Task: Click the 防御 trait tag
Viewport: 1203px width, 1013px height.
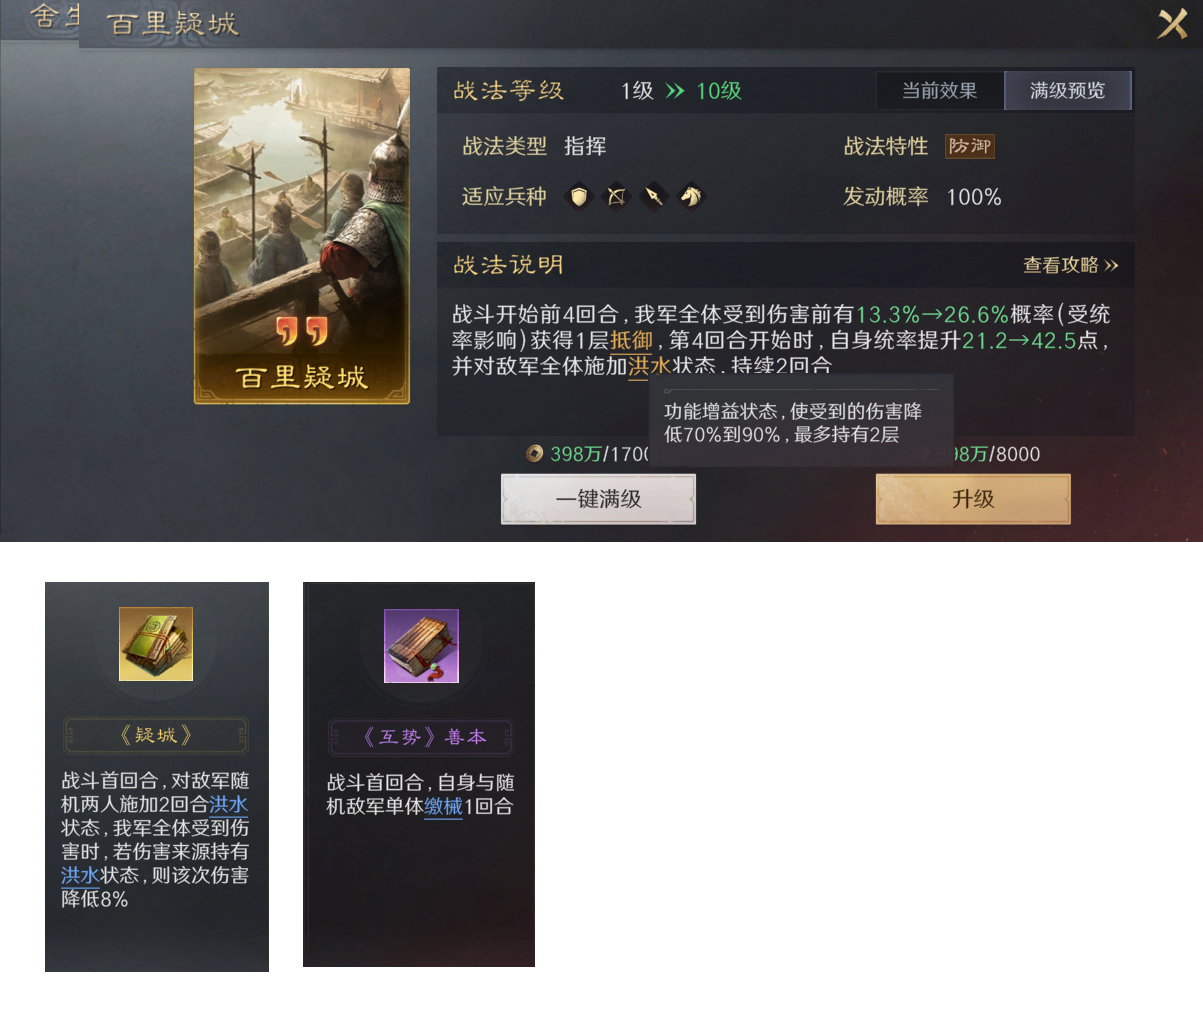Action: (970, 146)
